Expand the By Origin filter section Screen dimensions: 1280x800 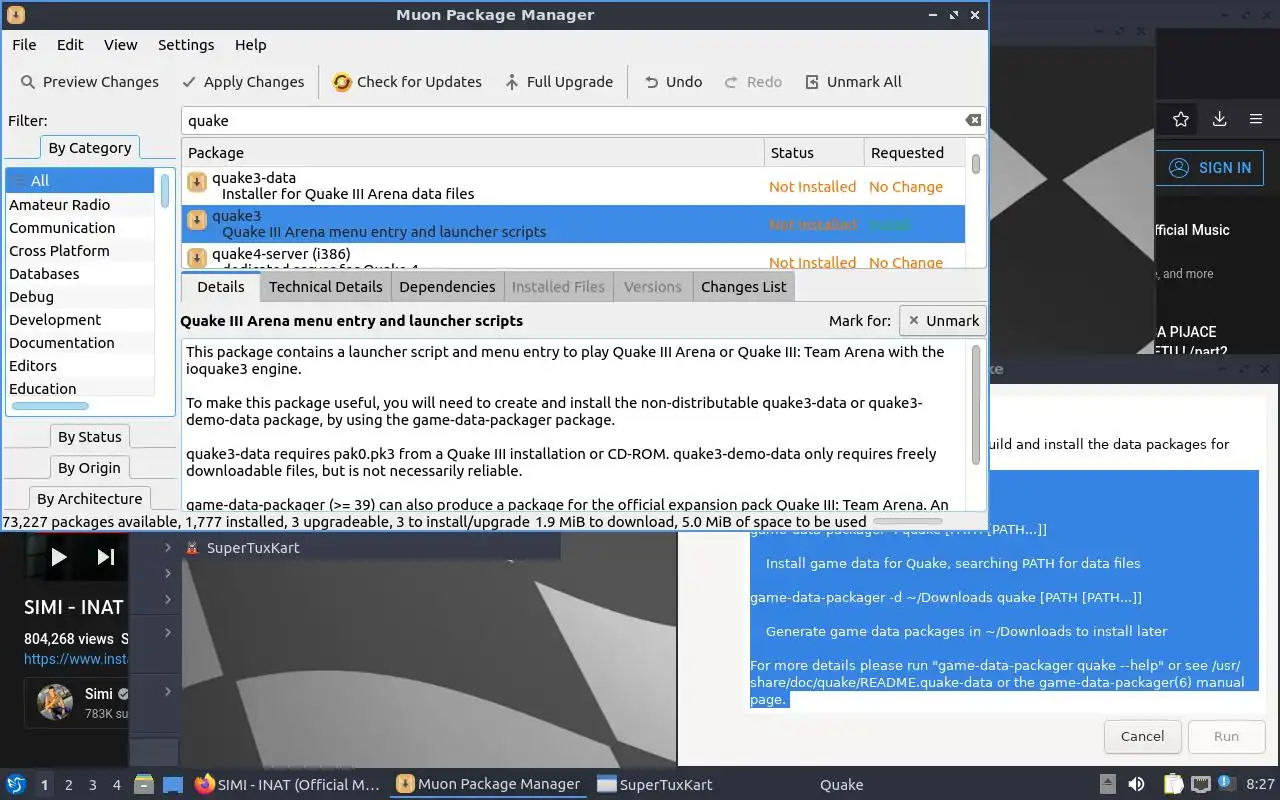(x=89, y=468)
